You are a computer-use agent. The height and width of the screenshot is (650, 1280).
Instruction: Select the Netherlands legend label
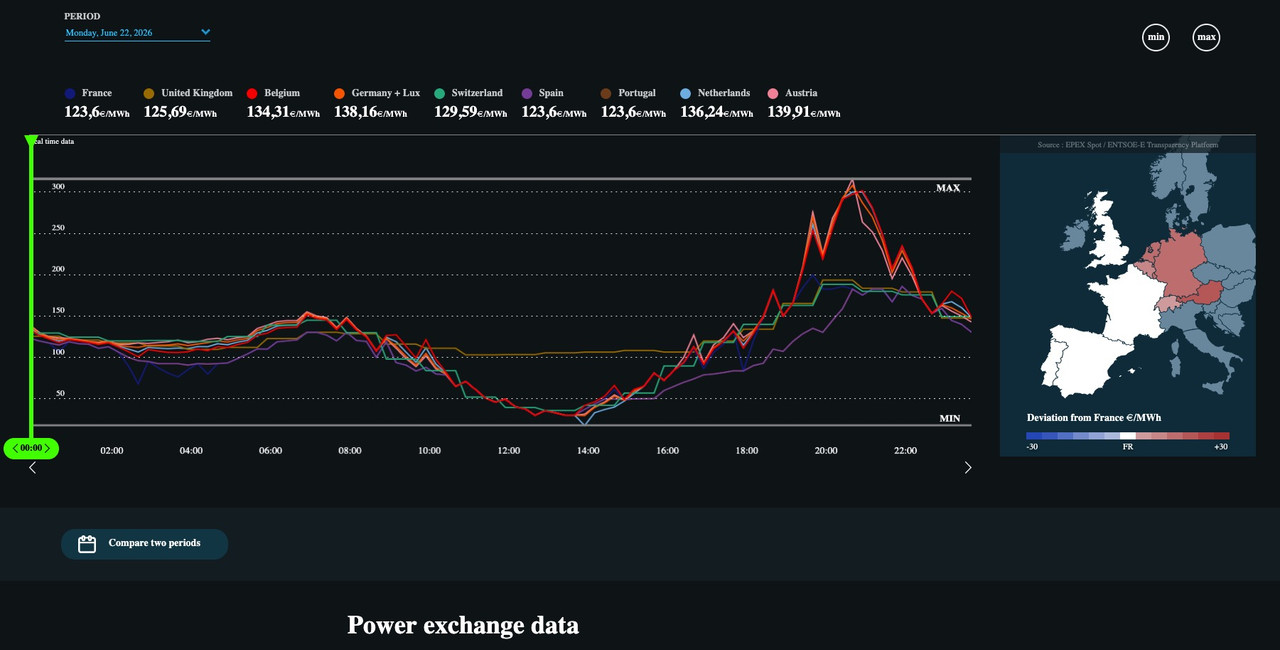coord(724,93)
